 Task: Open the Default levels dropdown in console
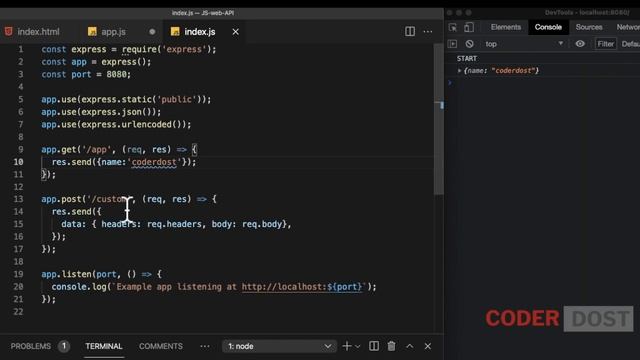tap(631, 44)
